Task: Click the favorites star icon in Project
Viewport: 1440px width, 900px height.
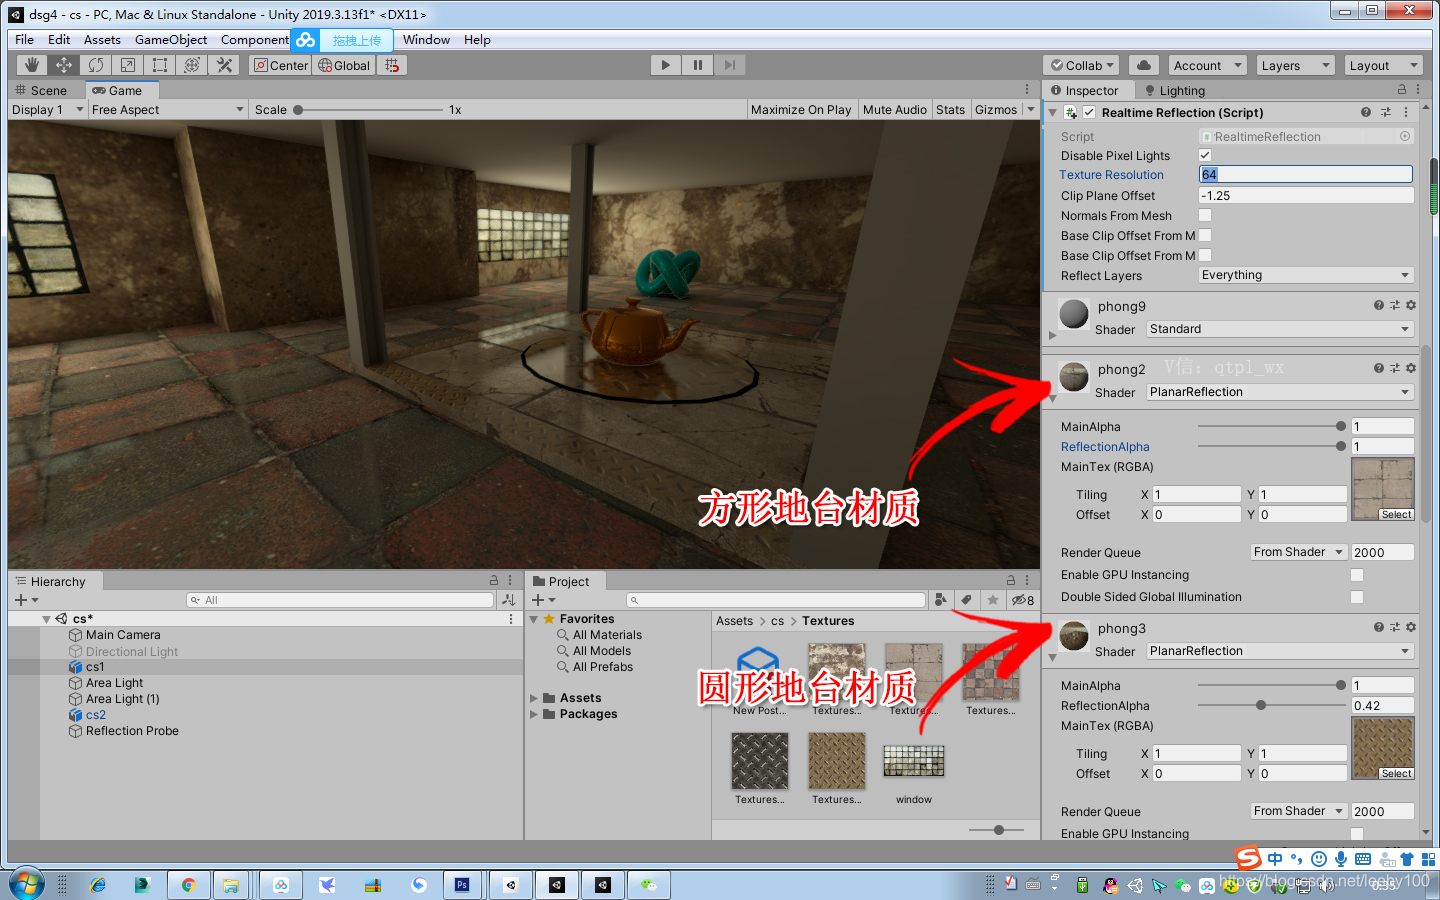Action: coord(992,600)
